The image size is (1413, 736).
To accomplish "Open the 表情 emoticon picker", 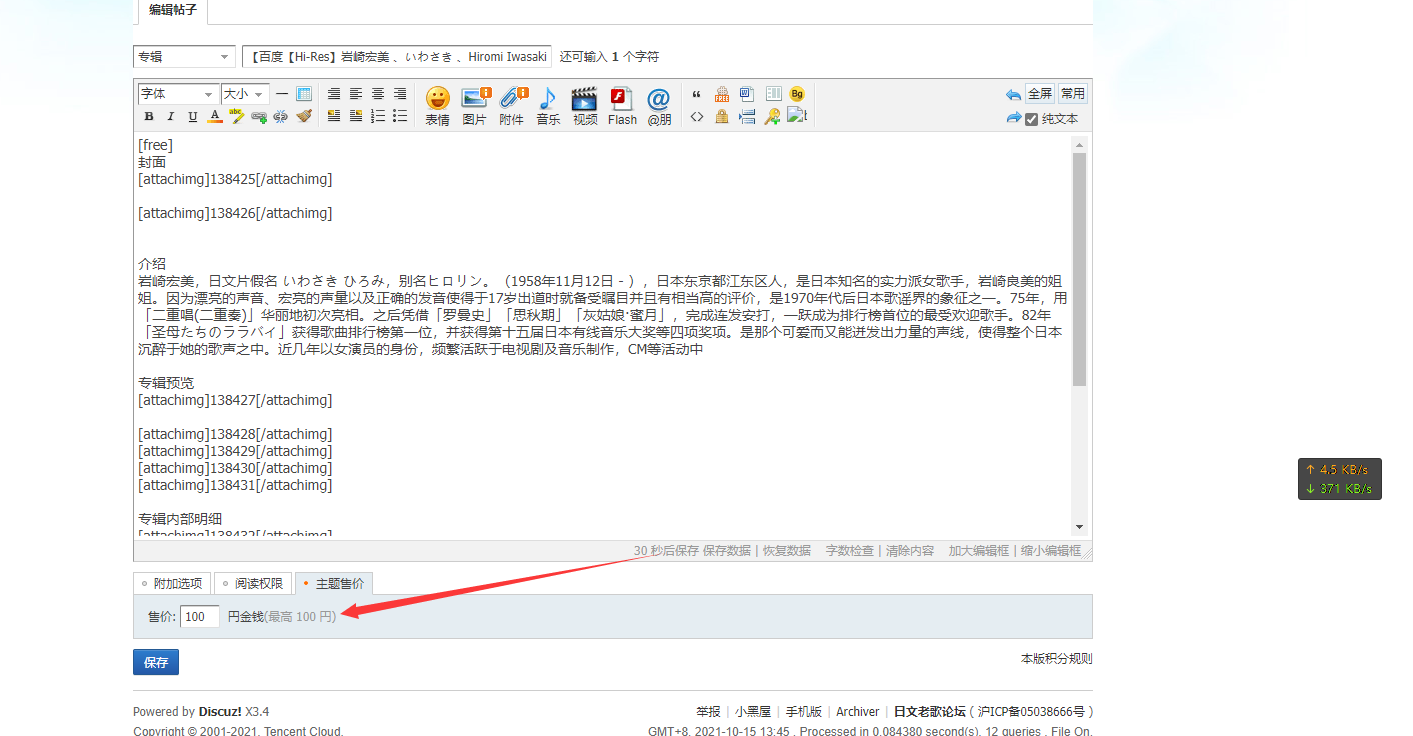I will [x=437, y=106].
